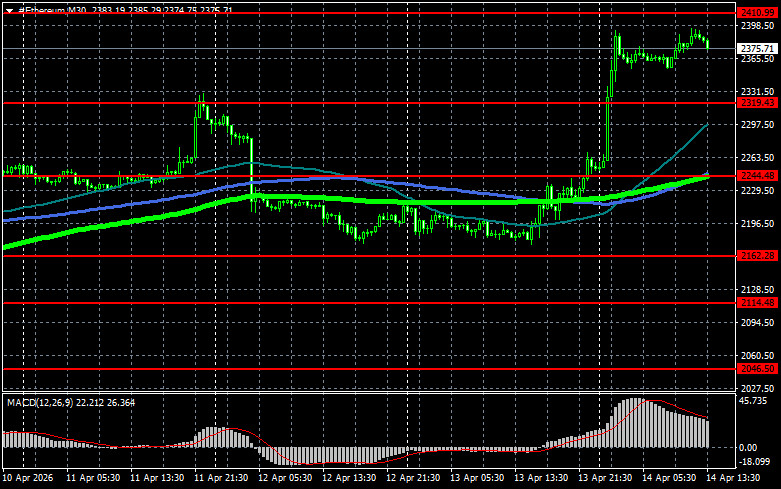Click the 10 Apr 2026 time label

[x=27, y=478]
